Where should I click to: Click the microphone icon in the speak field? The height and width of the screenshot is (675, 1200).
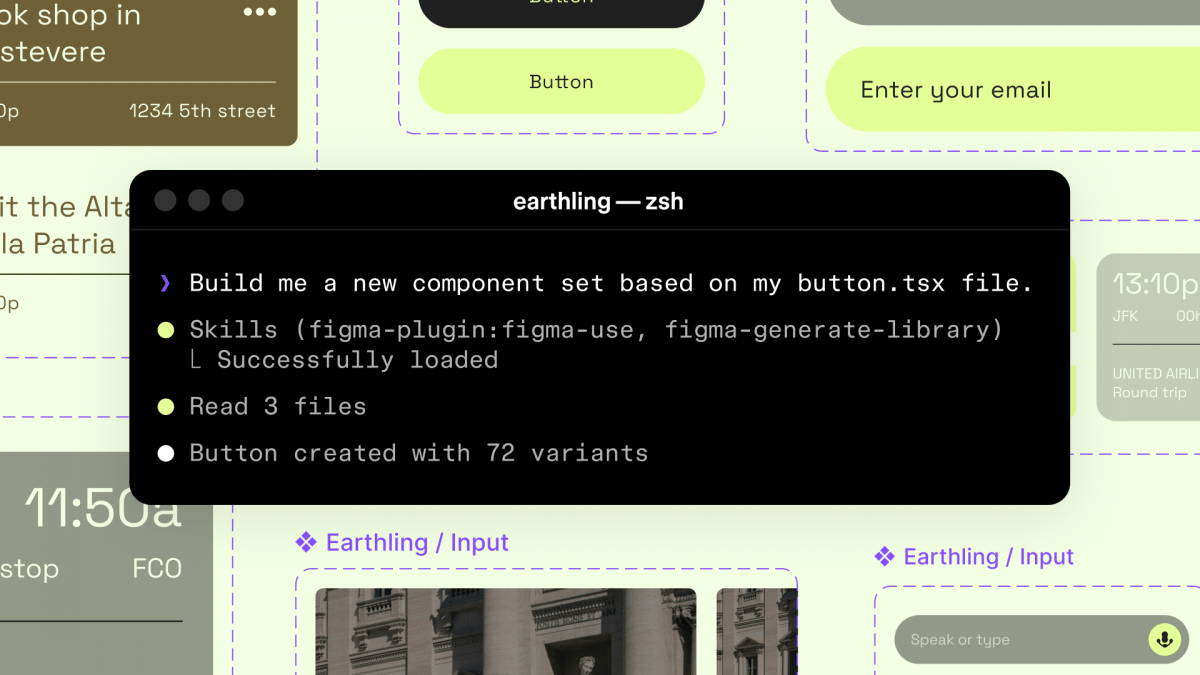[1164, 639]
